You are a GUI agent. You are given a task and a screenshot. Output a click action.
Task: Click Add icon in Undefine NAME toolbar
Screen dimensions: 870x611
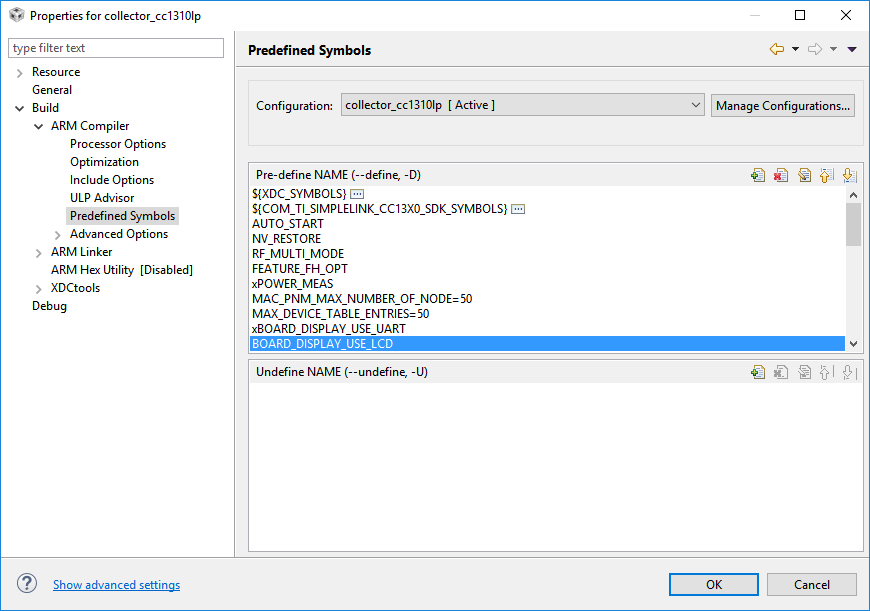pyautogui.click(x=758, y=372)
